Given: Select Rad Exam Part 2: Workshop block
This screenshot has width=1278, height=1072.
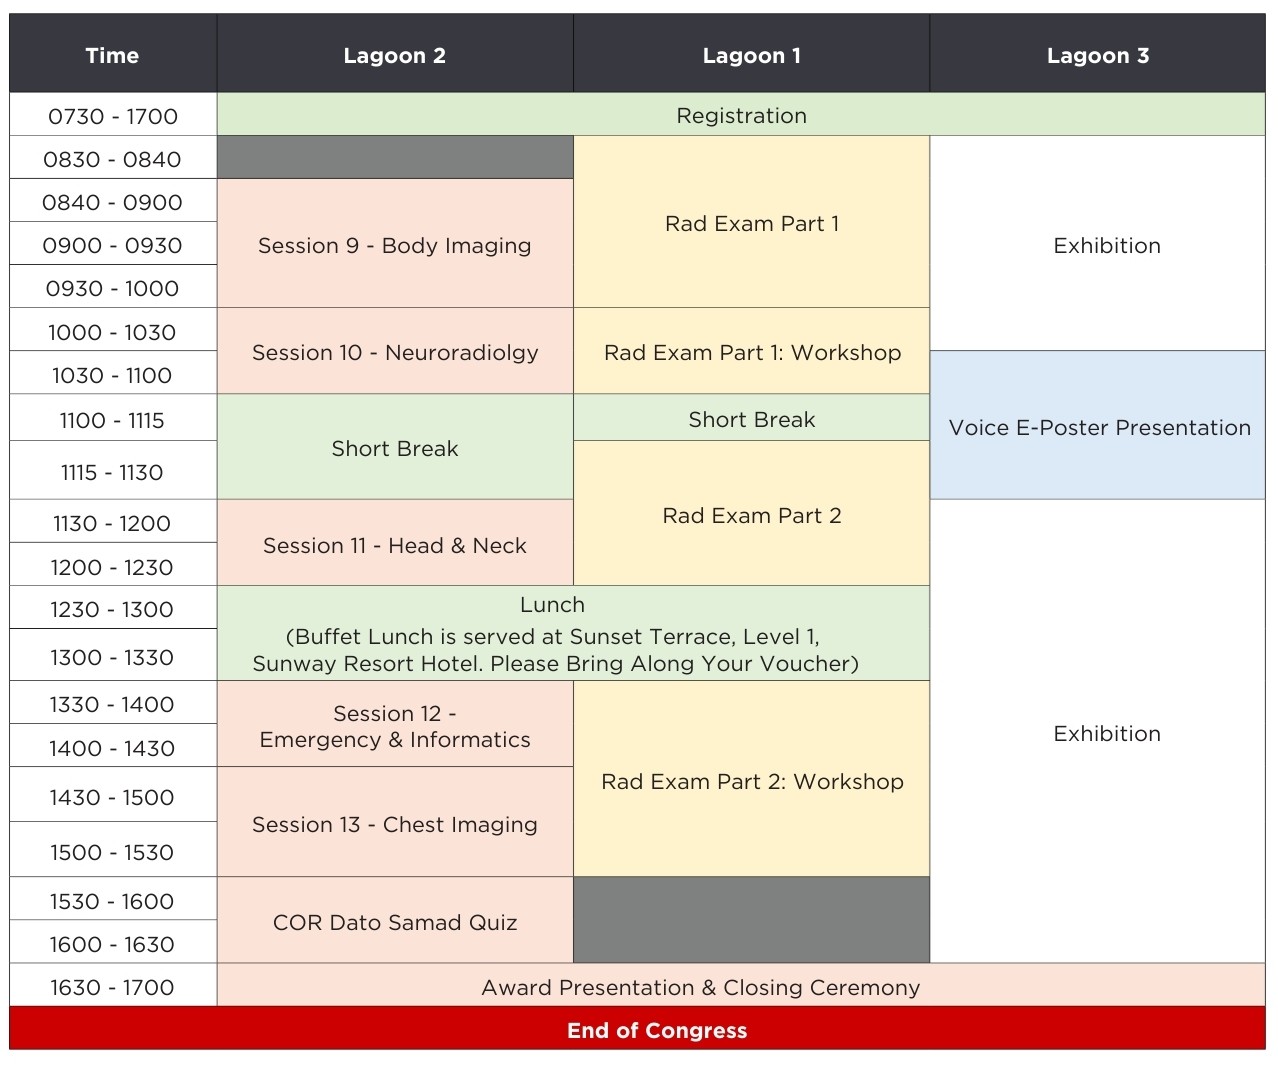Looking at the screenshot, I should click(x=751, y=781).
